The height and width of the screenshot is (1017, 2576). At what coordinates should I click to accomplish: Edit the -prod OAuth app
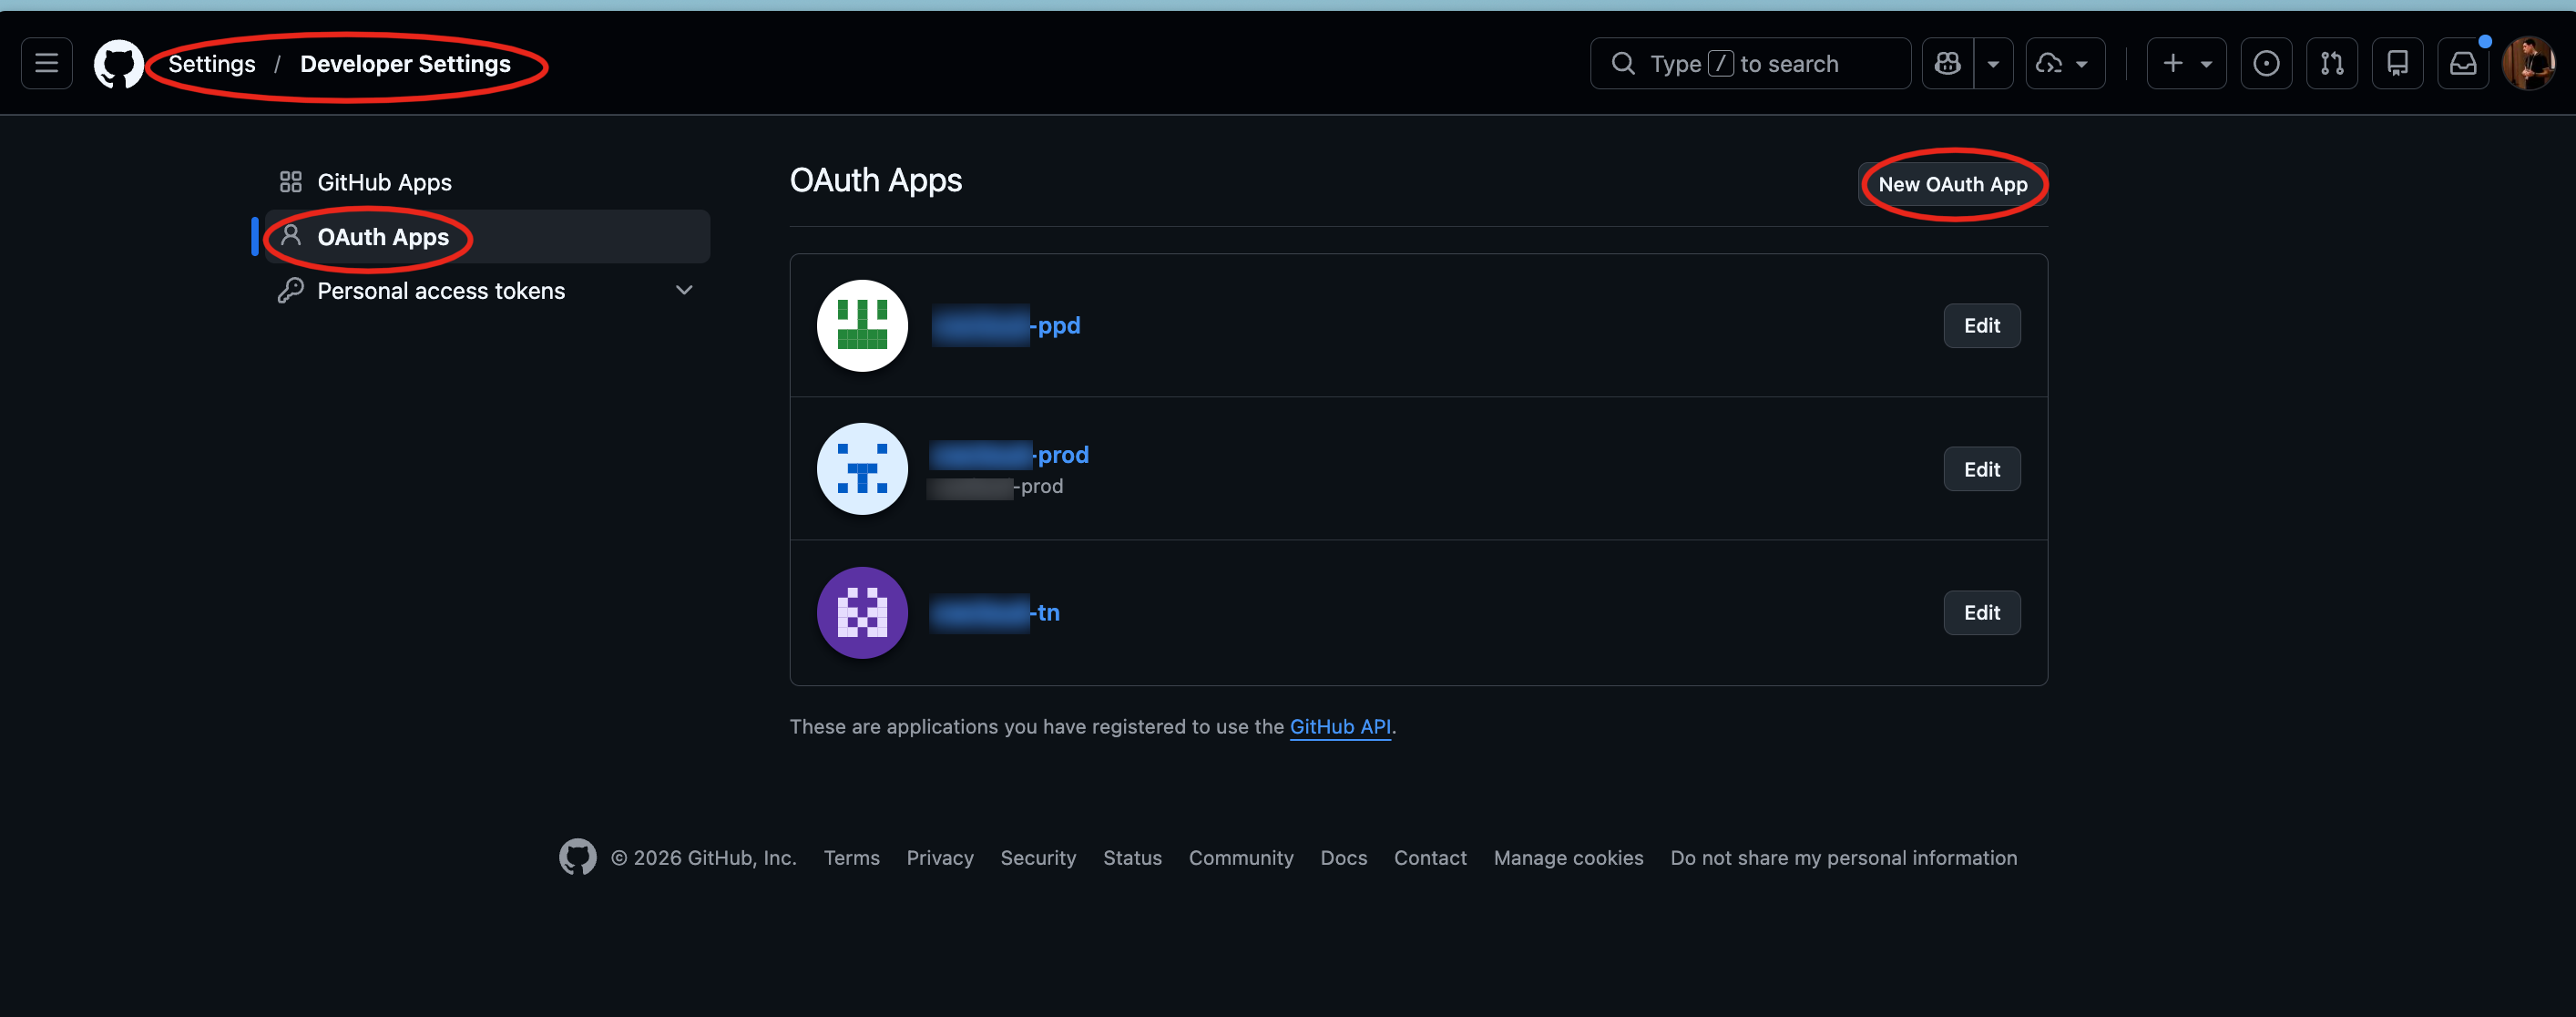(x=1981, y=469)
